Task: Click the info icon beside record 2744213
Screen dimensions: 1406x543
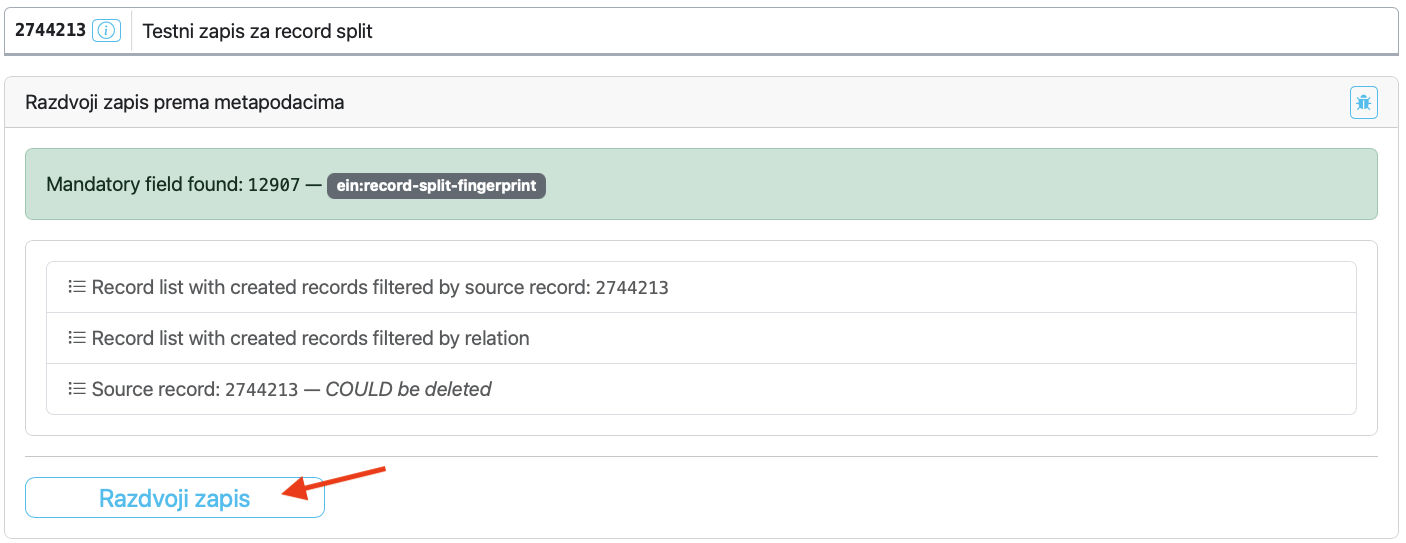Action: coord(106,31)
